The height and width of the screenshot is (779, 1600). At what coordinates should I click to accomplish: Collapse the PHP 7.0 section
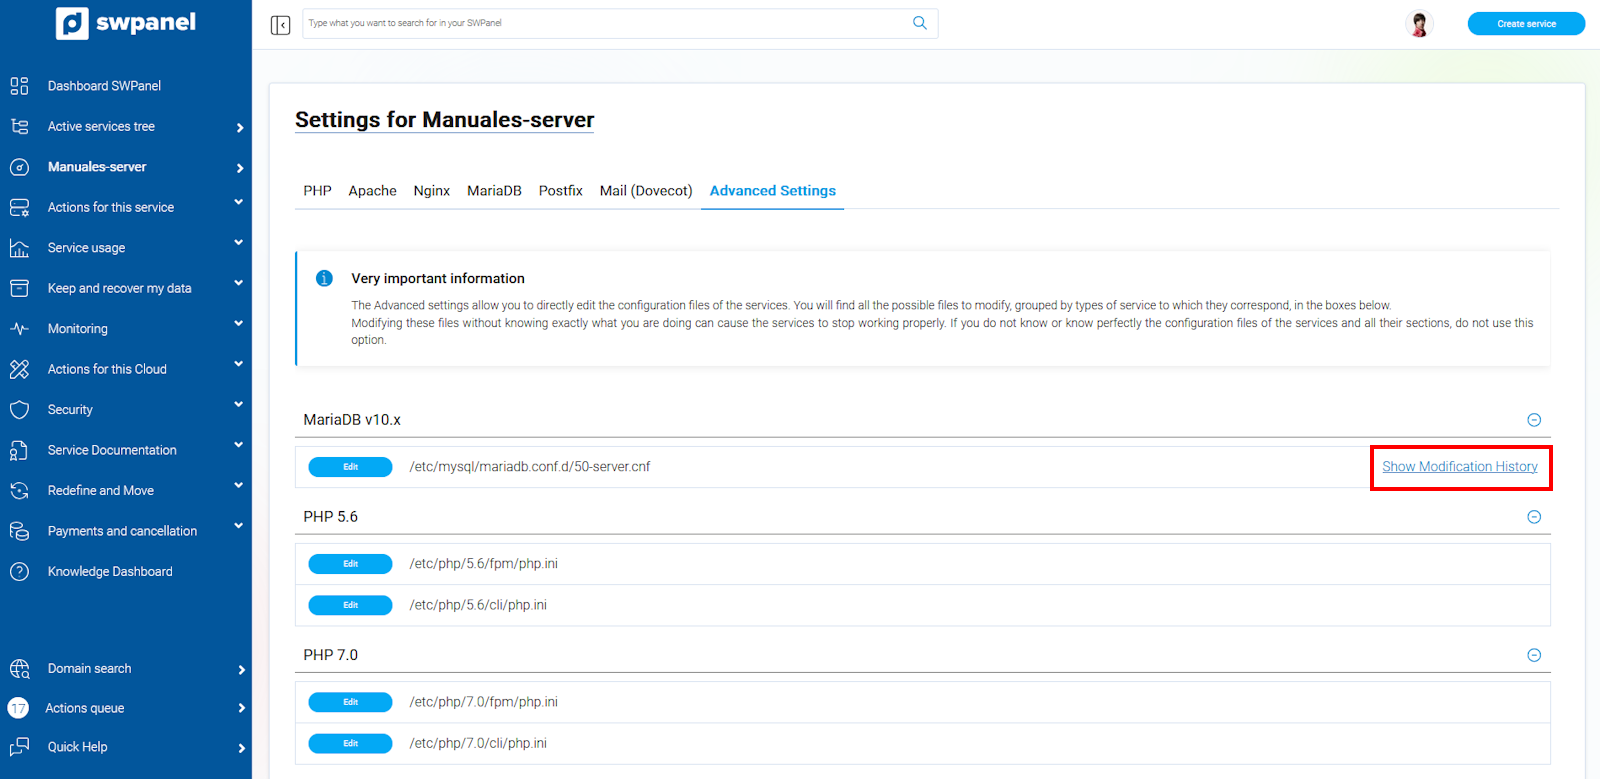pyautogui.click(x=1533, y=655)
